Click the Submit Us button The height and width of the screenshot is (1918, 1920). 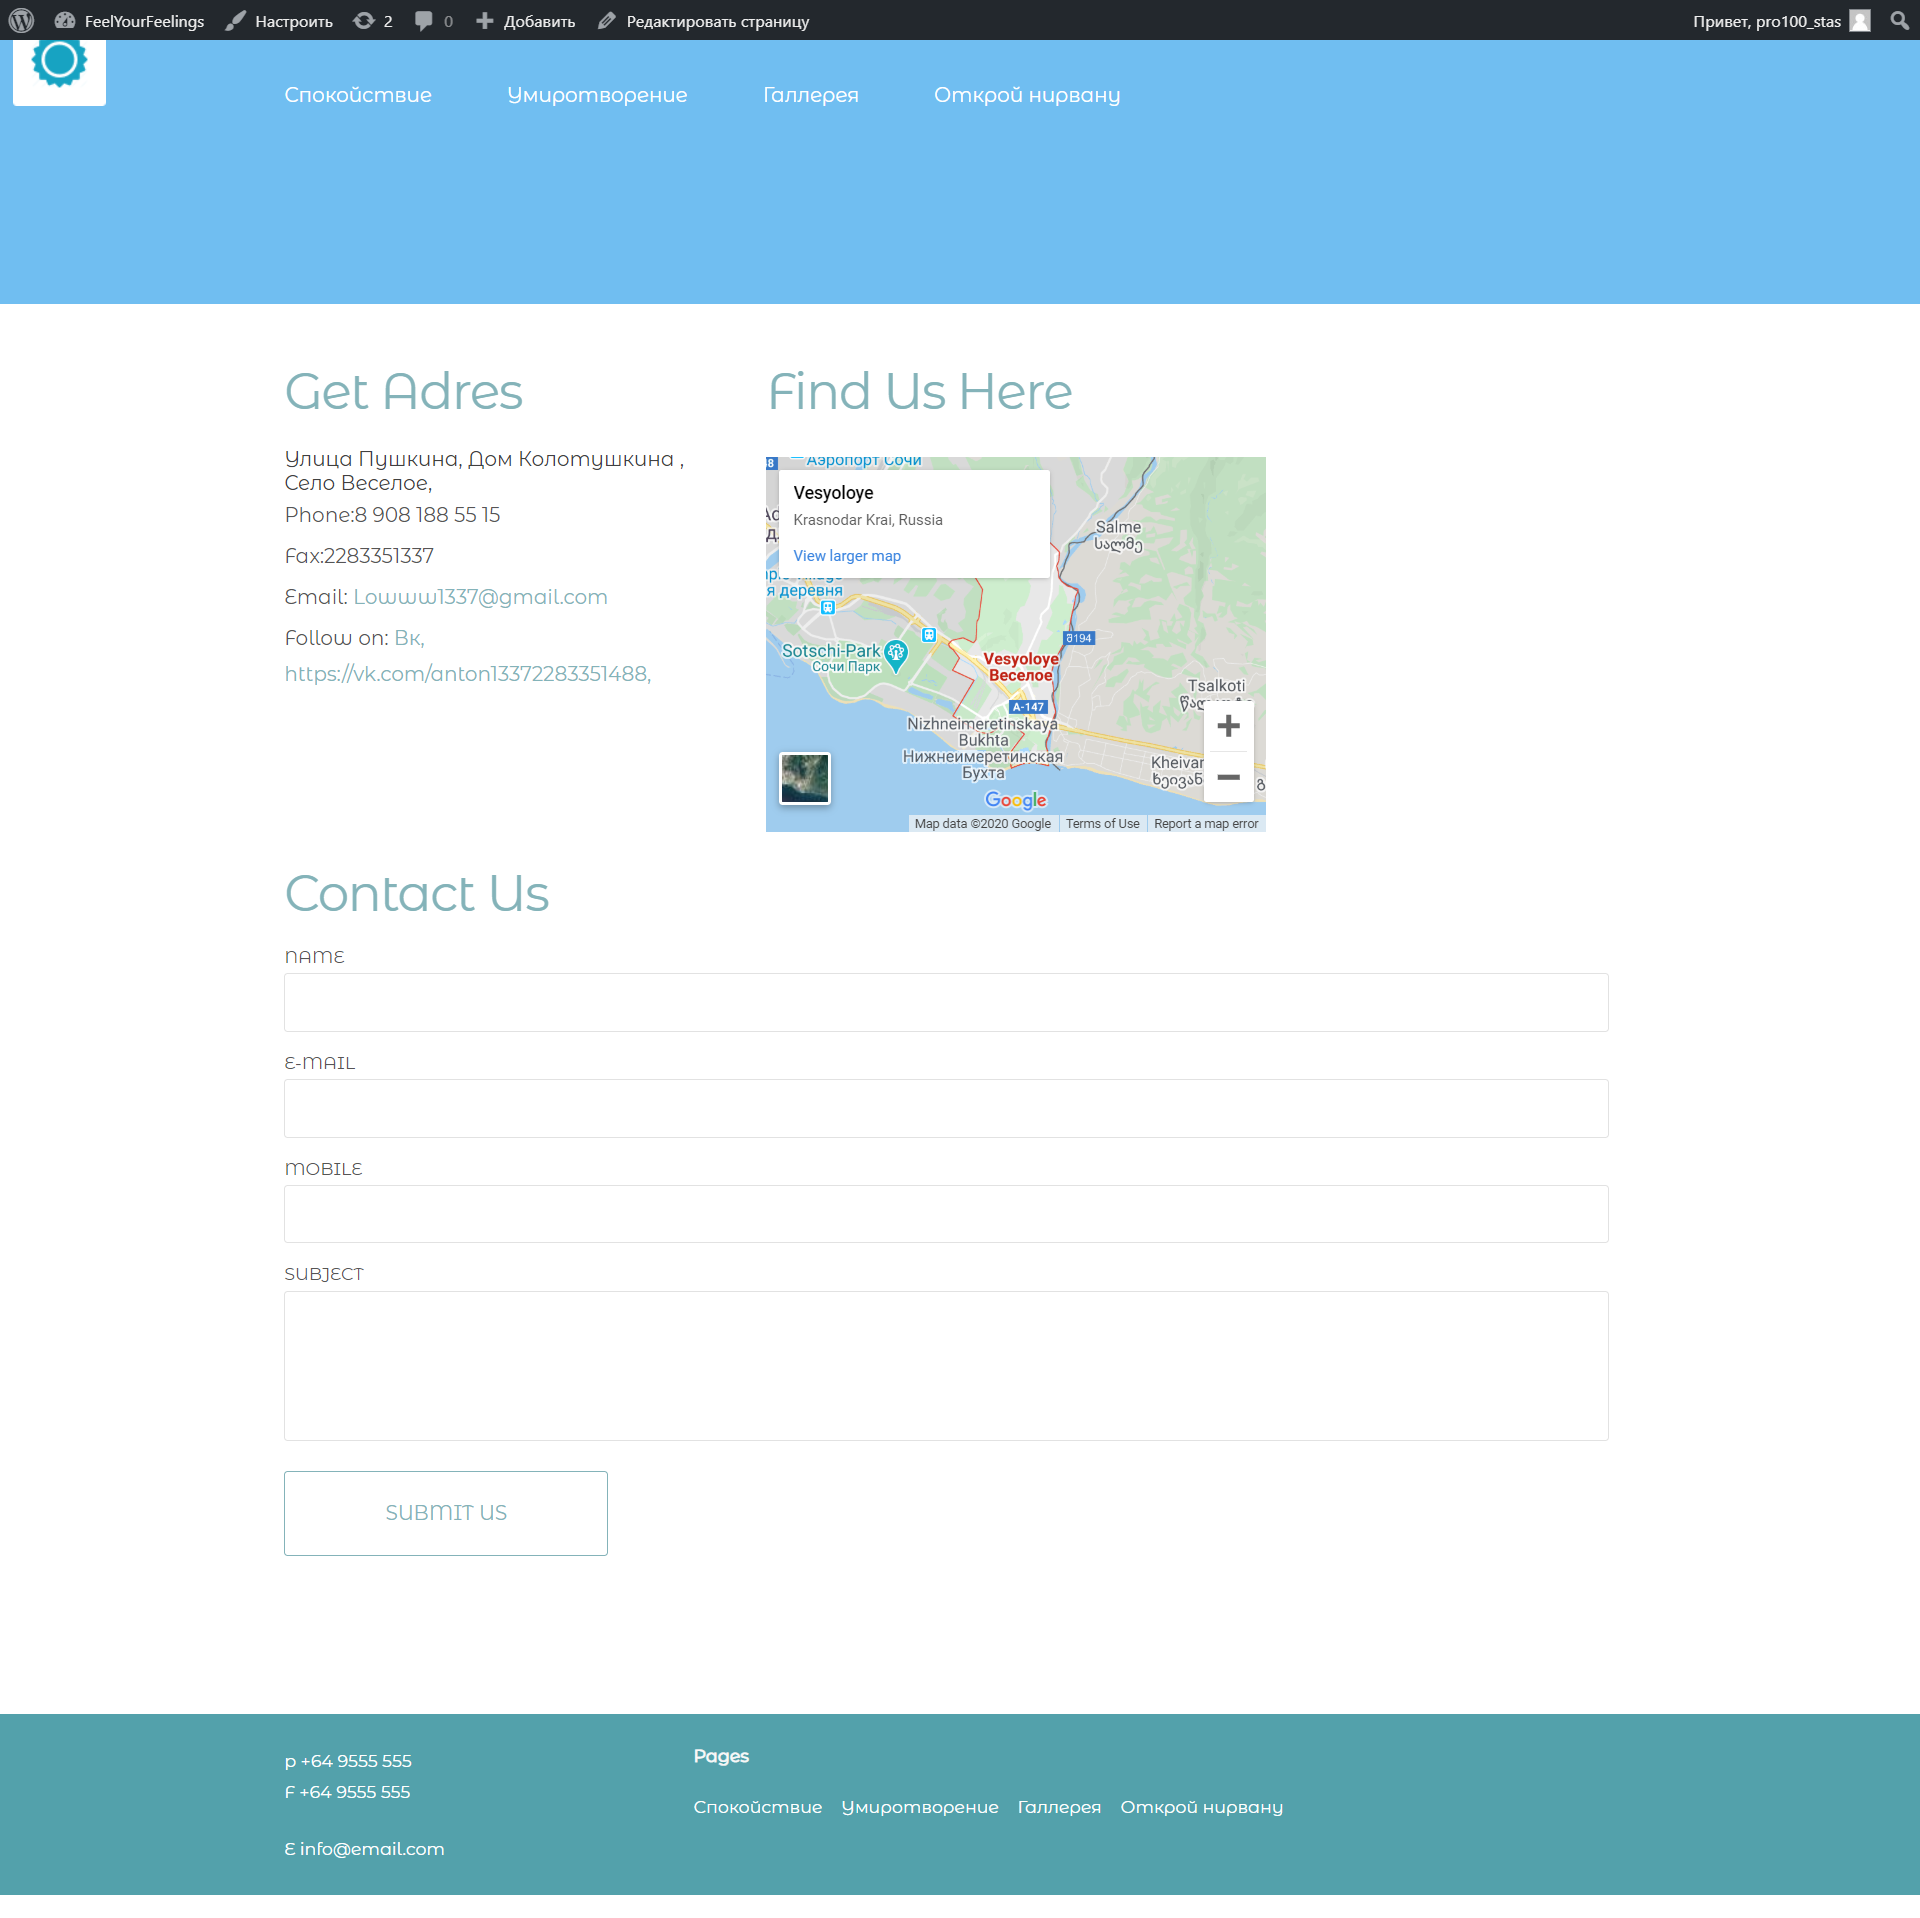click(446, 1513)
